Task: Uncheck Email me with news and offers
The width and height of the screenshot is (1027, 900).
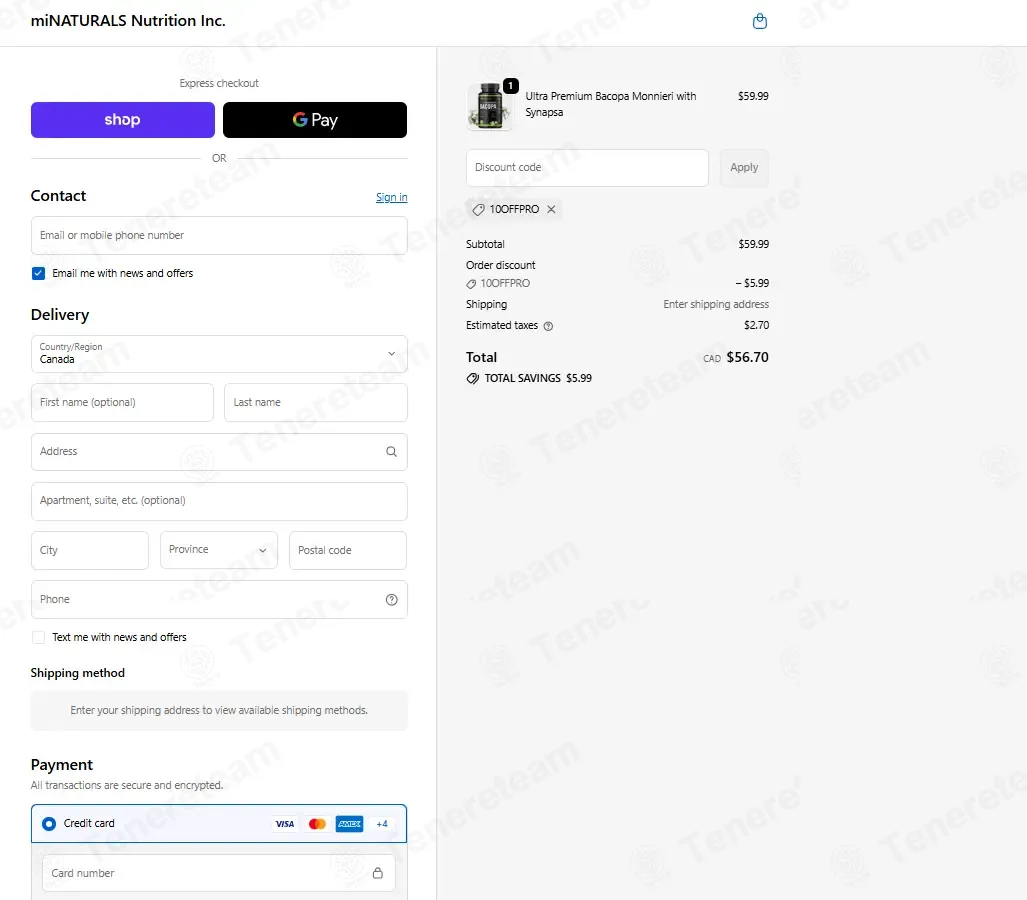Action: [39, 274]
